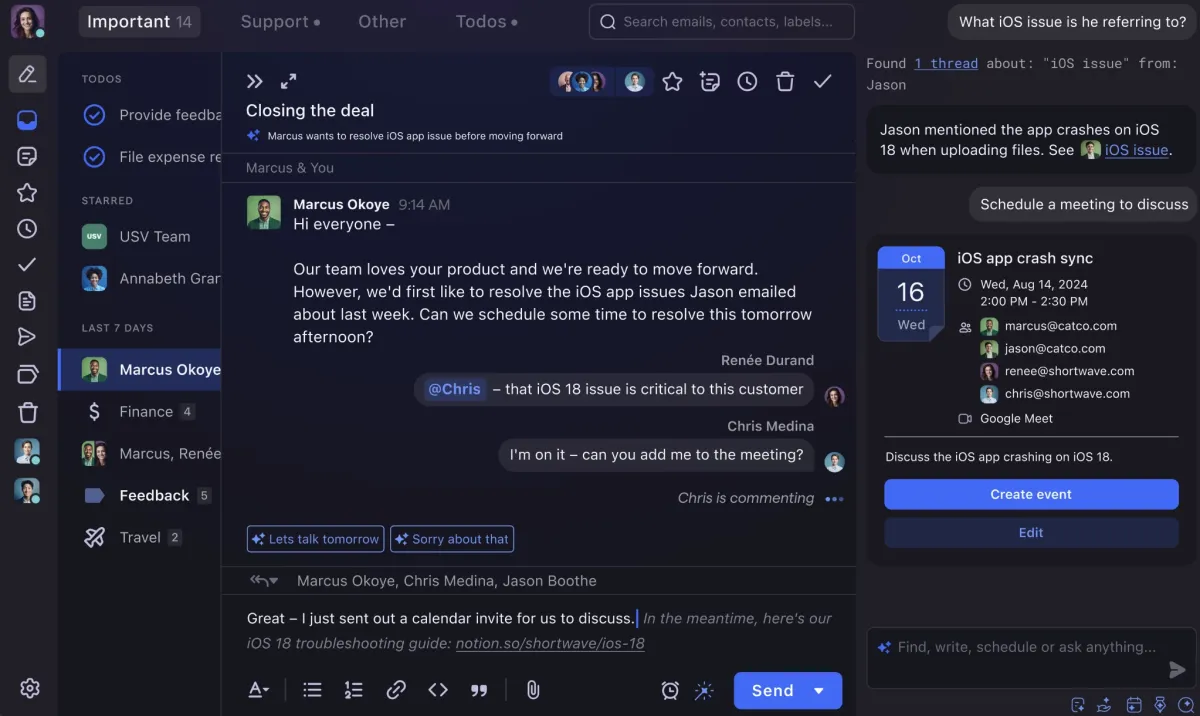Open Finance bundle in thread list
The width and height of the screenshot is (1200, 716).
(x=139, y=411)
